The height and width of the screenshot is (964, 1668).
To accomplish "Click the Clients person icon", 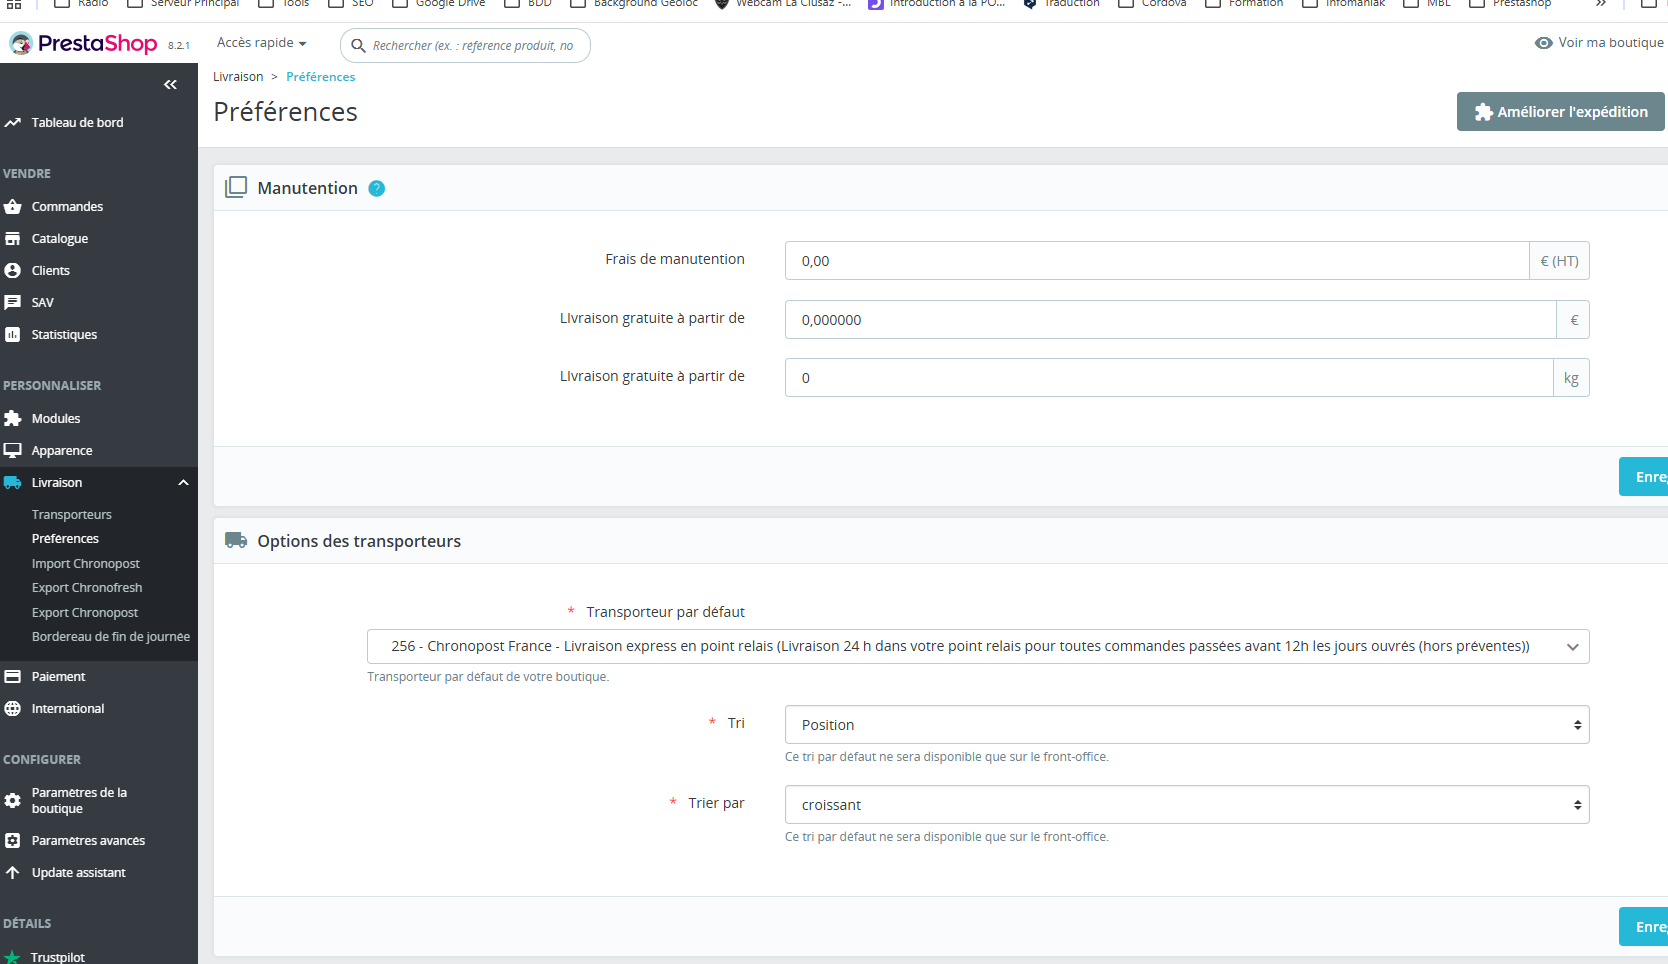I will (x=12, y=271).
